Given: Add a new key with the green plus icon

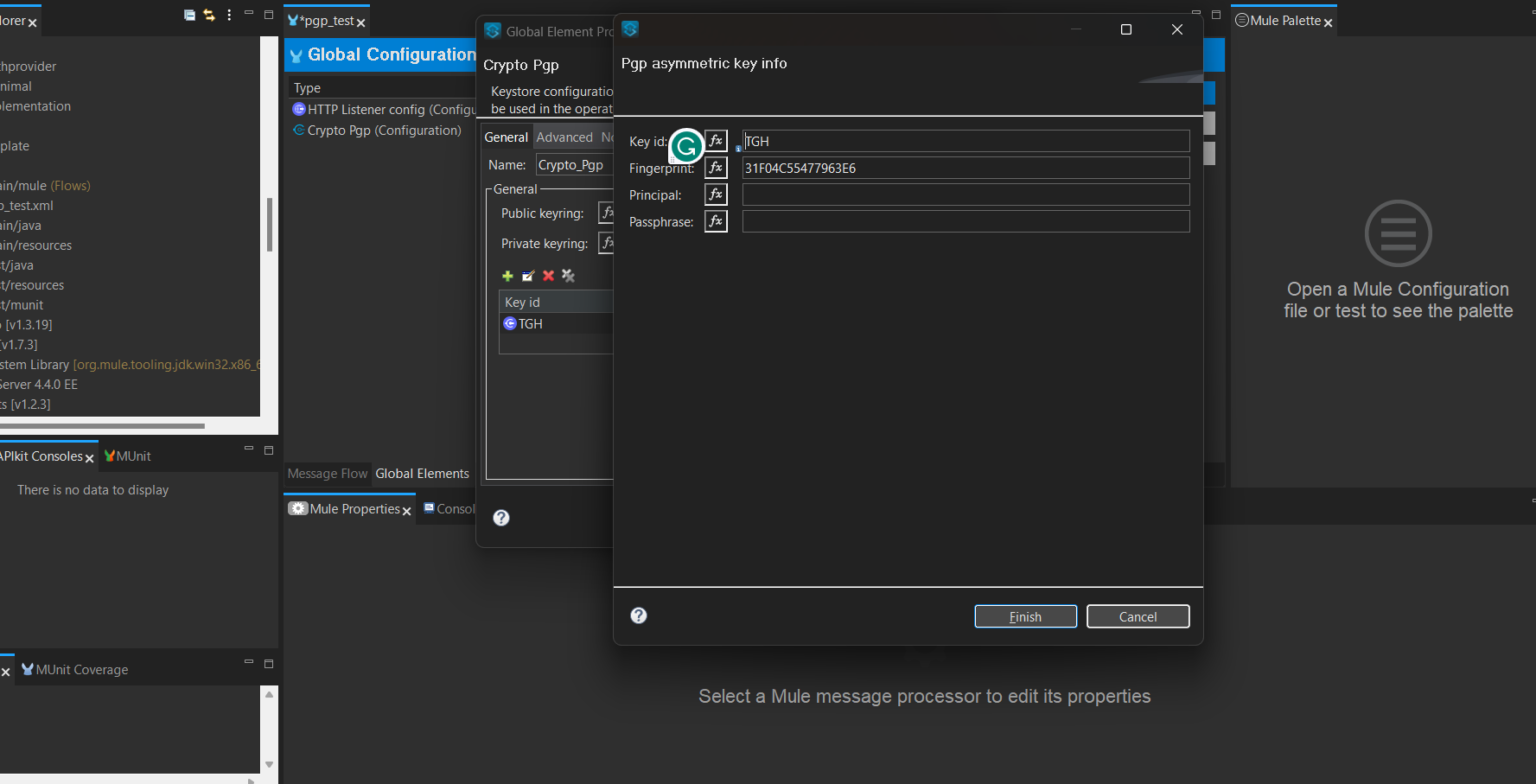Looking at the screenshot, I should 507,275.
